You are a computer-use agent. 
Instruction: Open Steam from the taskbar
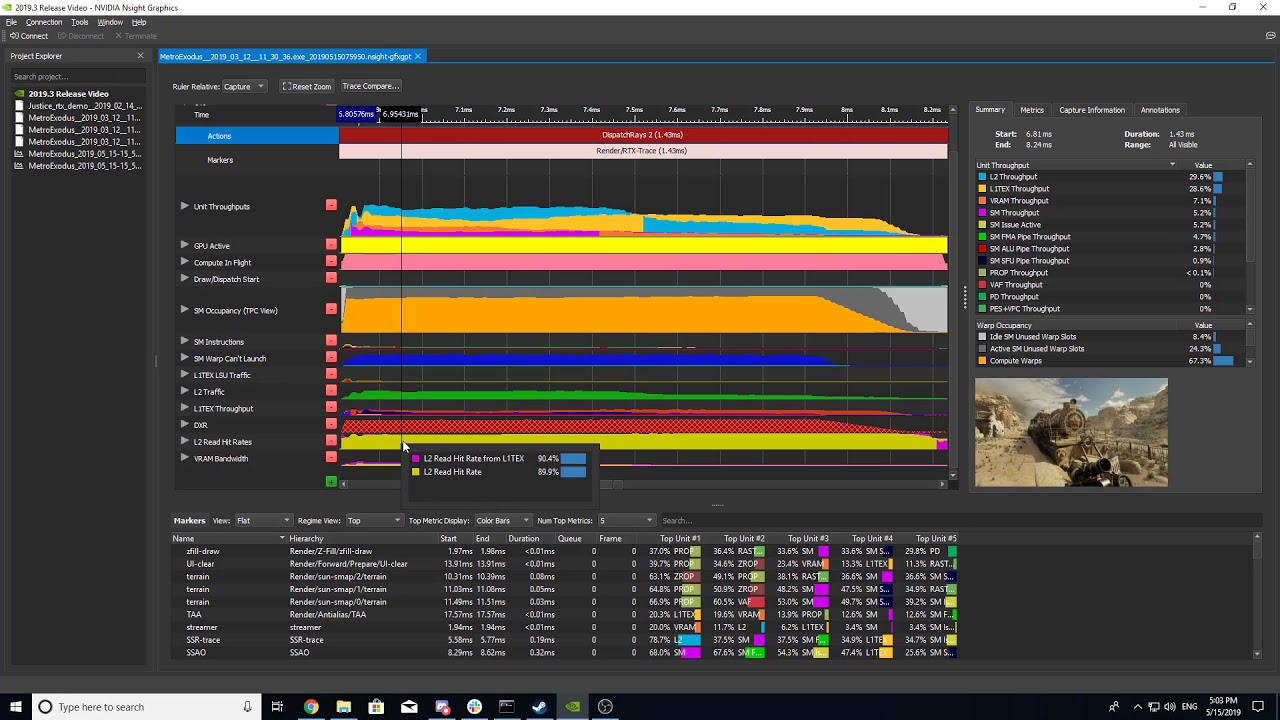click(x=539, y=707)
